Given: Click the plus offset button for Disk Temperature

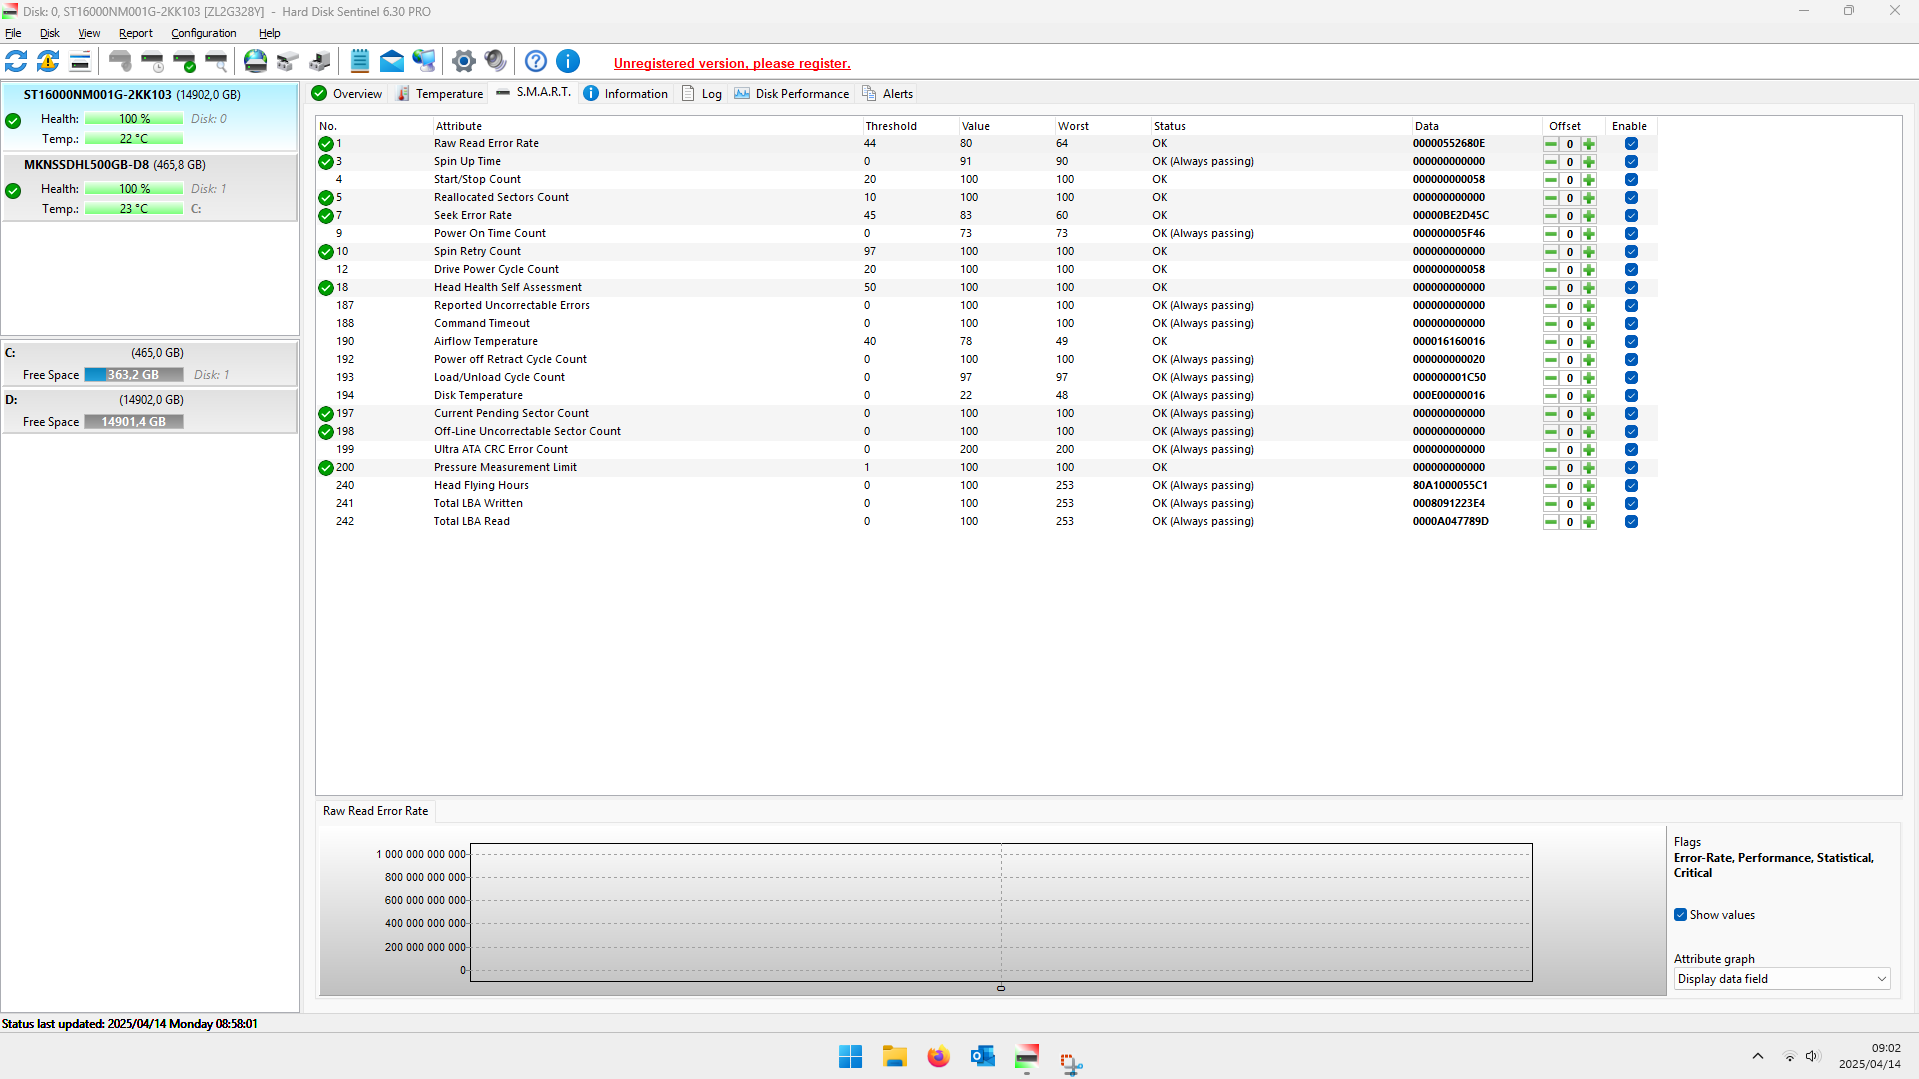Looking at the screenshot, I should [1589, 396].
